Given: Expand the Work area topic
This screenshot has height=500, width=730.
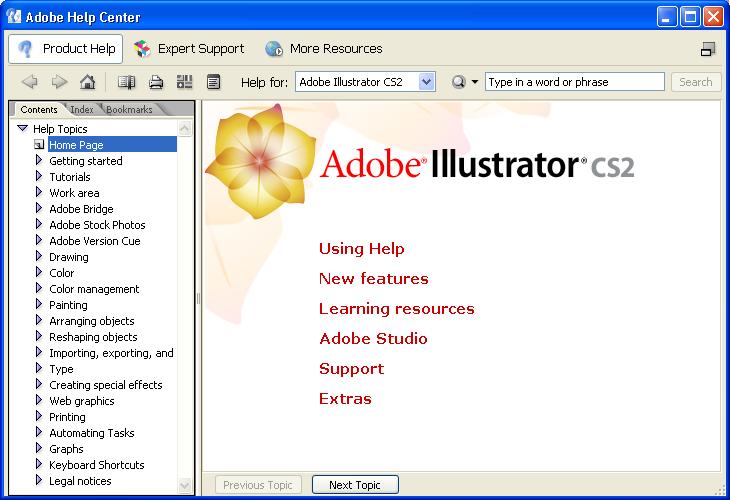Looking at the screenshot, I should tap(39, 192).
